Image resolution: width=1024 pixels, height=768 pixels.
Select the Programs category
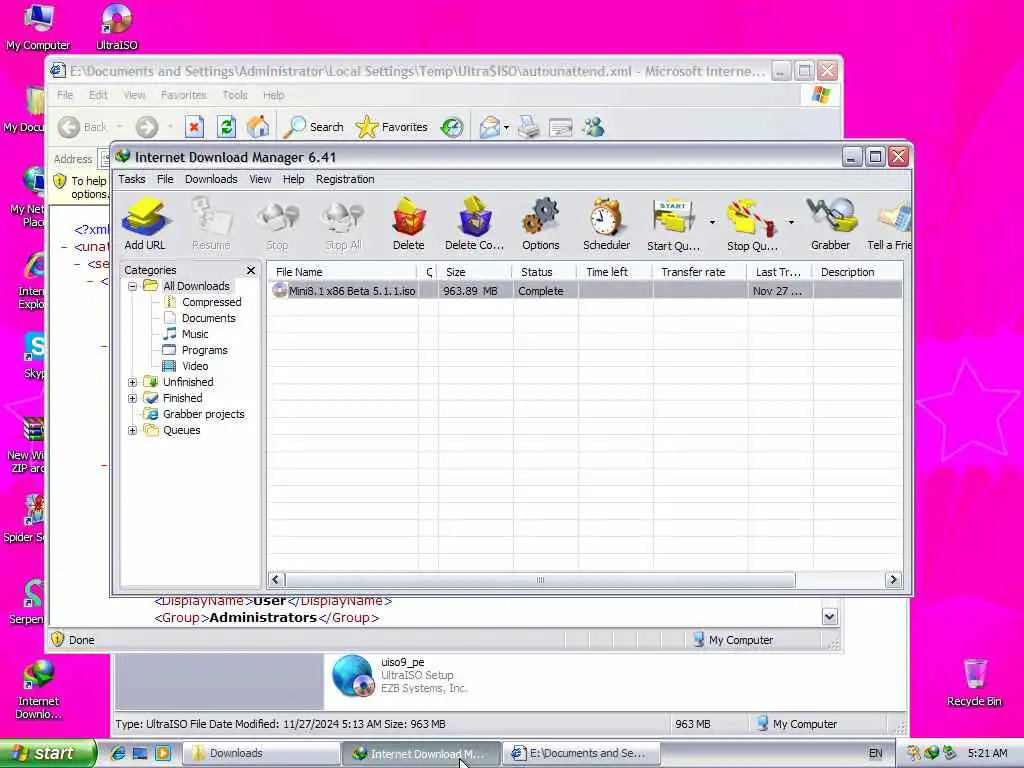[204, 350]
